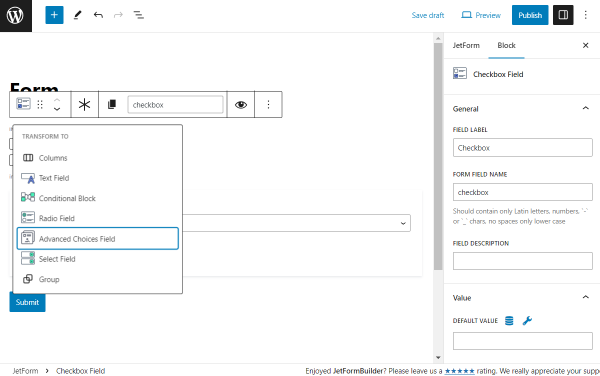
Task: Choose Advanced Choices Field from transform menu
Action: pos(98,239)
